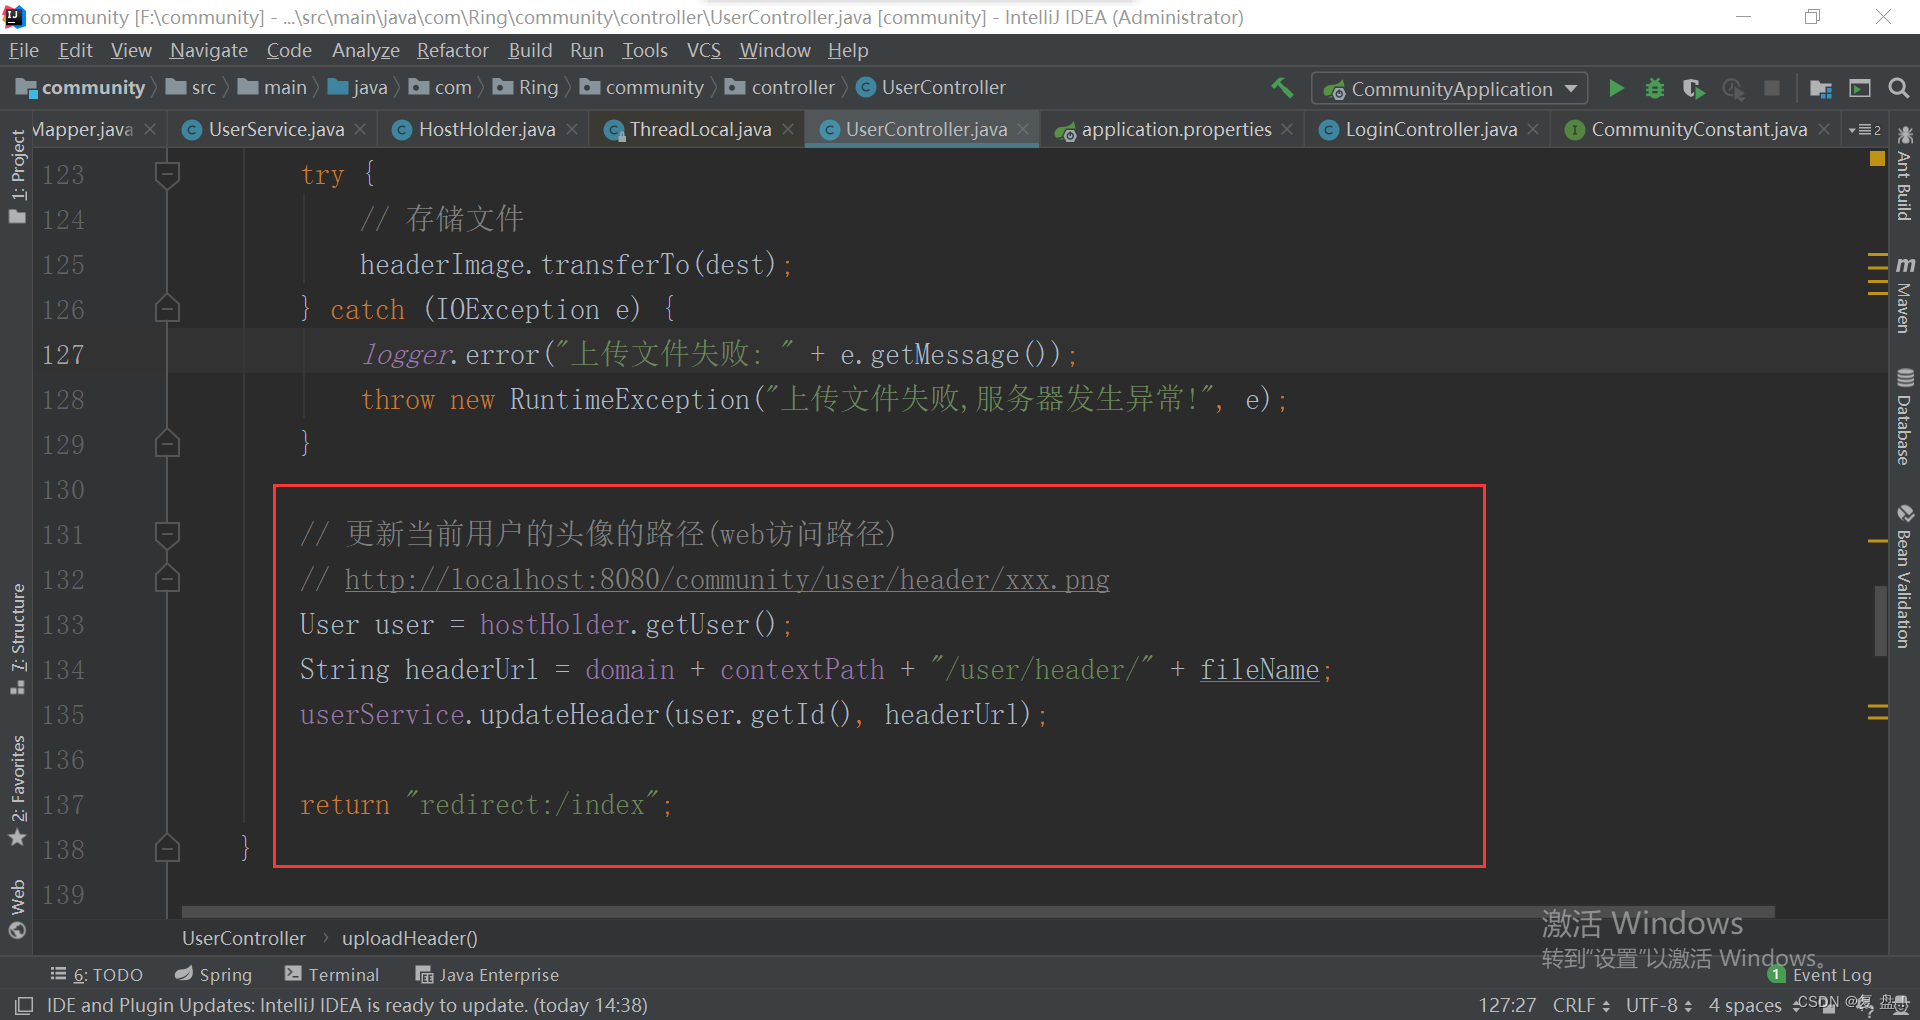Screen dimensions: 1920x1020
Task: Switch to CommunityConstant.java tab
Action: tap(1699, 129)
